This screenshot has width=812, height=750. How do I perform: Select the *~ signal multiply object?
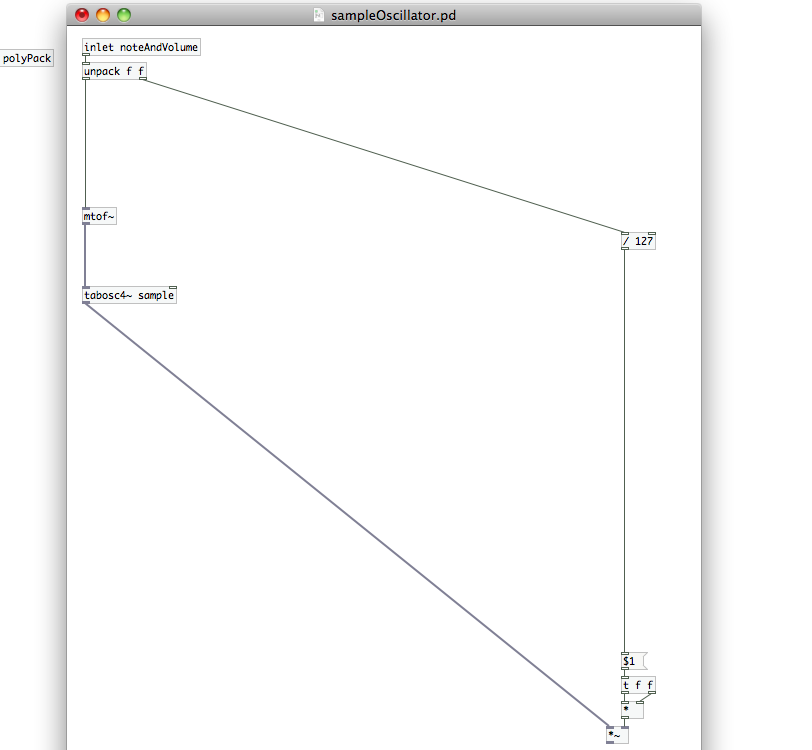(616, 735)
